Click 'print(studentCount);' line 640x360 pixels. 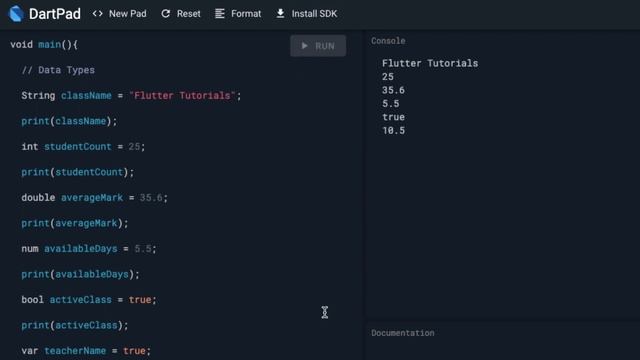point(78,172)
